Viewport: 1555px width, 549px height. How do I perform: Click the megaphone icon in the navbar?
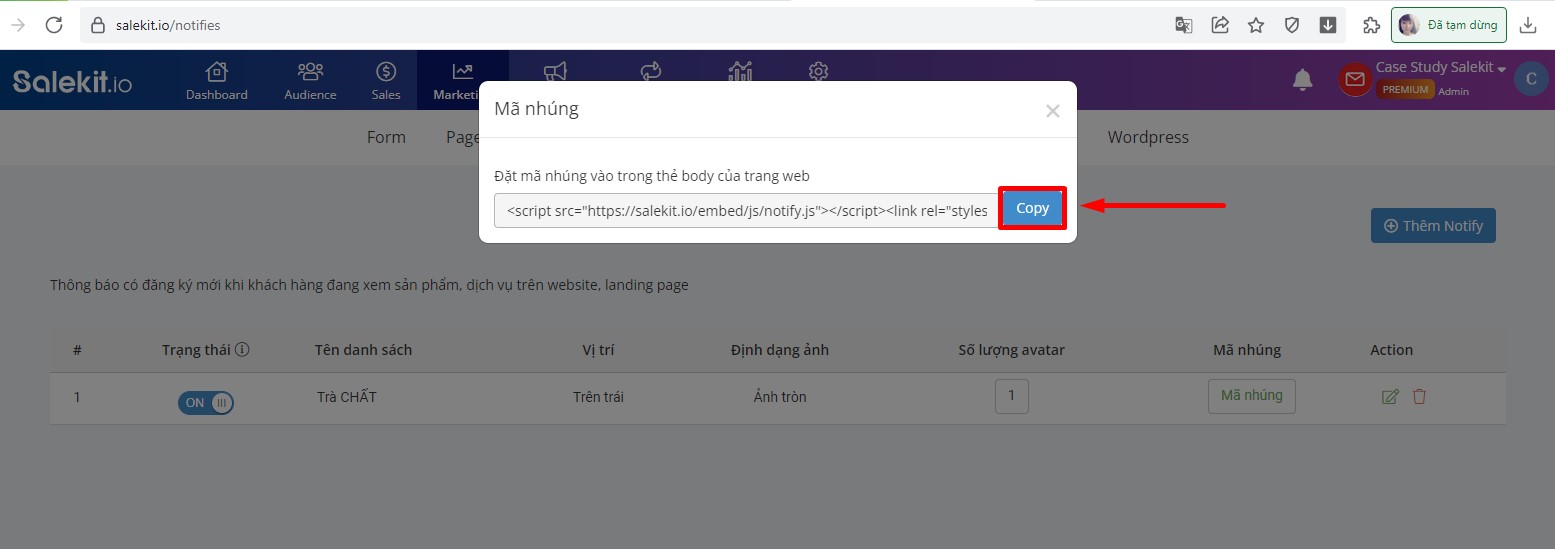555,71
